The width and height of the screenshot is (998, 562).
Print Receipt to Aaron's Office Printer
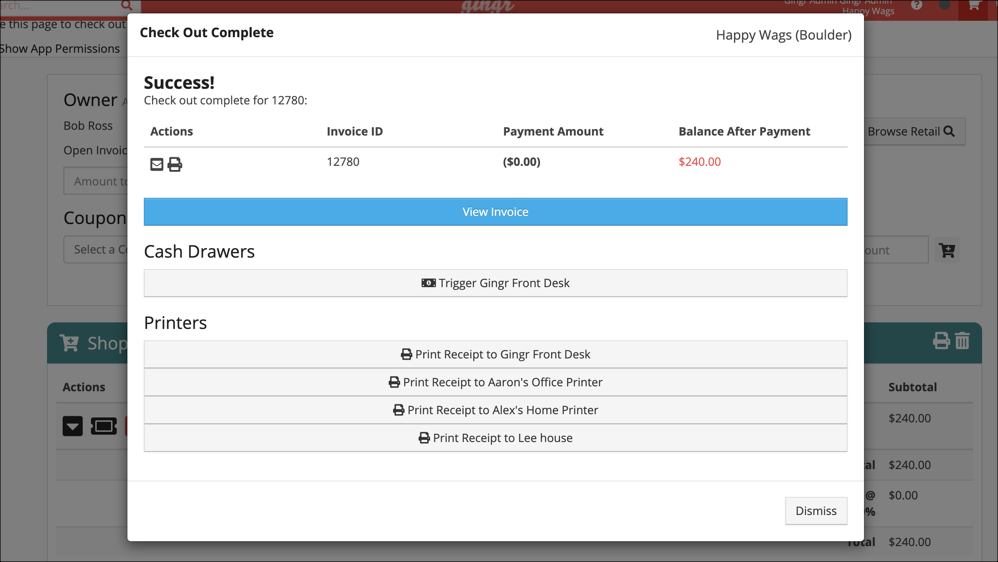[x=495, y=383]
